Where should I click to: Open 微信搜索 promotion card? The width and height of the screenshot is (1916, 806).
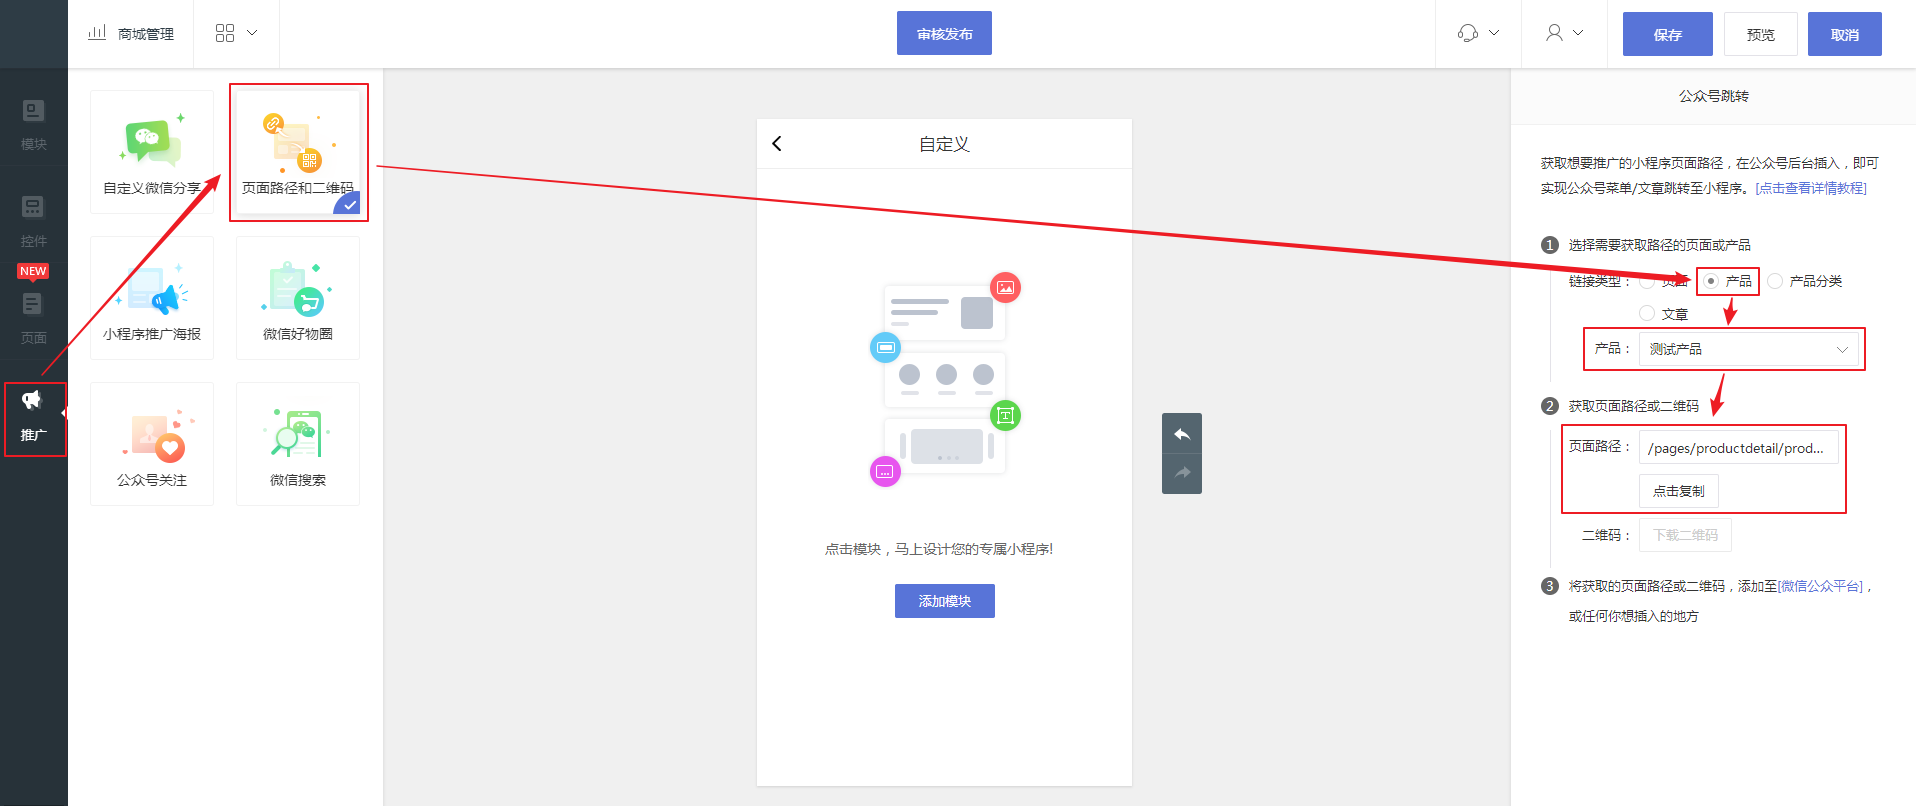298,444
